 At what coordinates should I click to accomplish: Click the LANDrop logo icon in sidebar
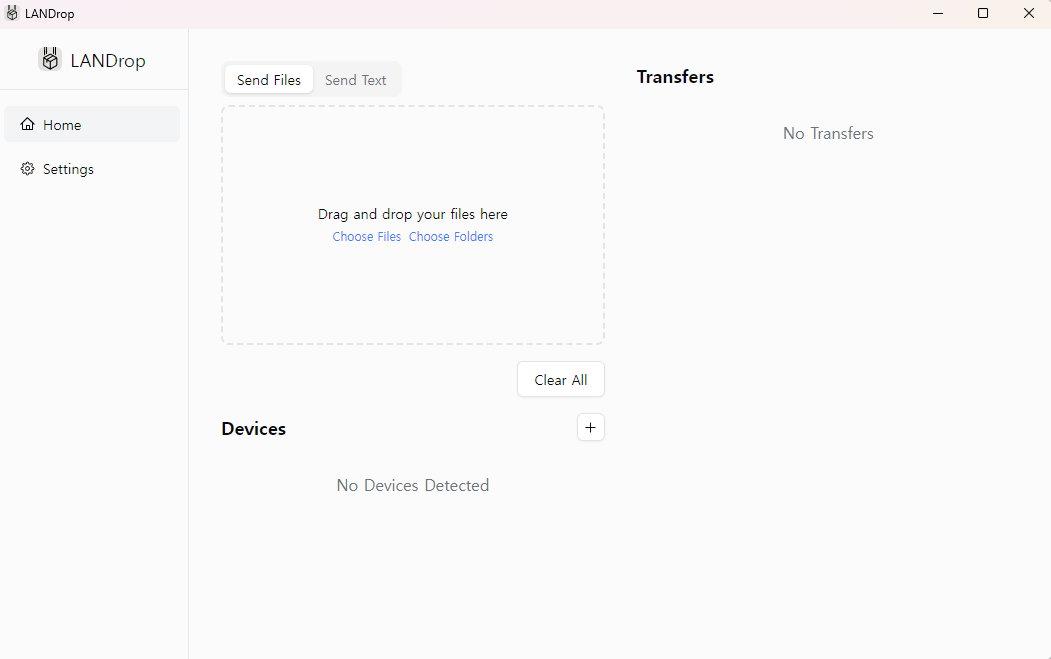[x=50, y=59]
